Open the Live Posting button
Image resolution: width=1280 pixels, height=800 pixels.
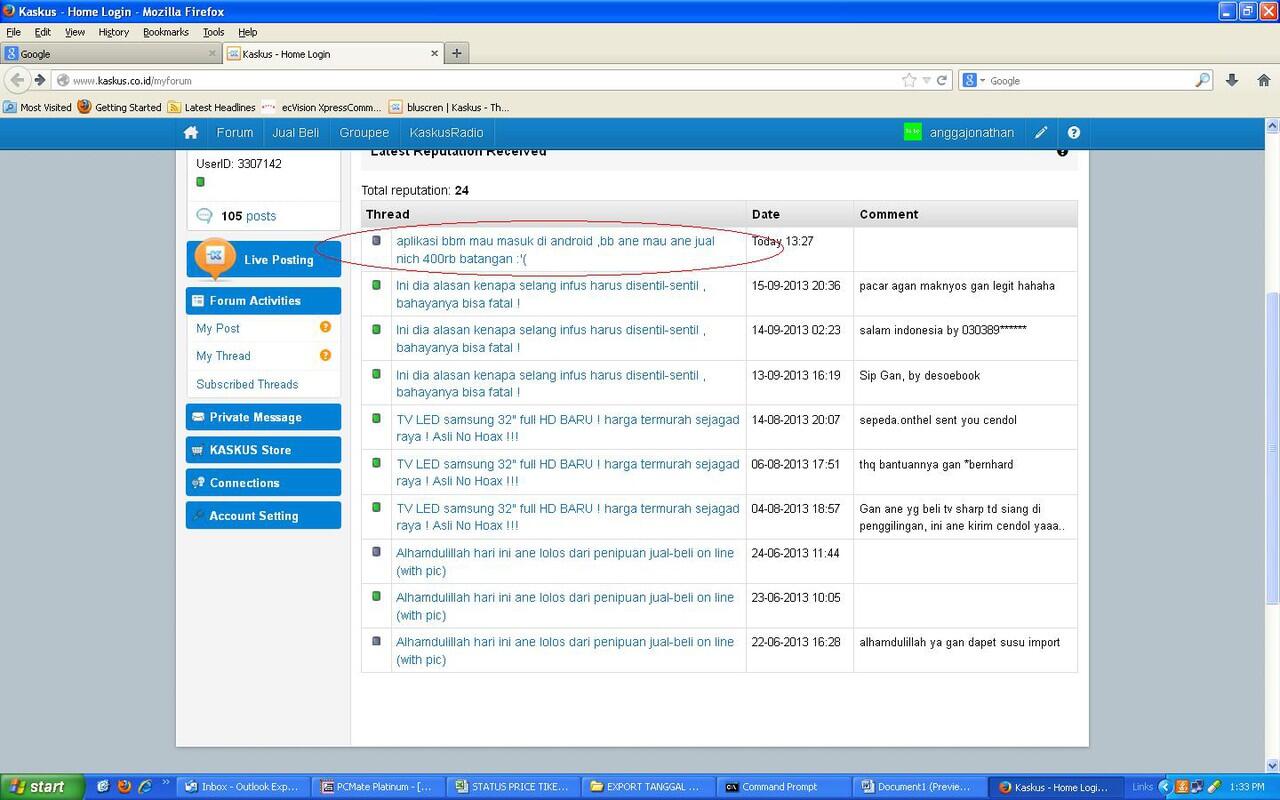pos(263,259)
